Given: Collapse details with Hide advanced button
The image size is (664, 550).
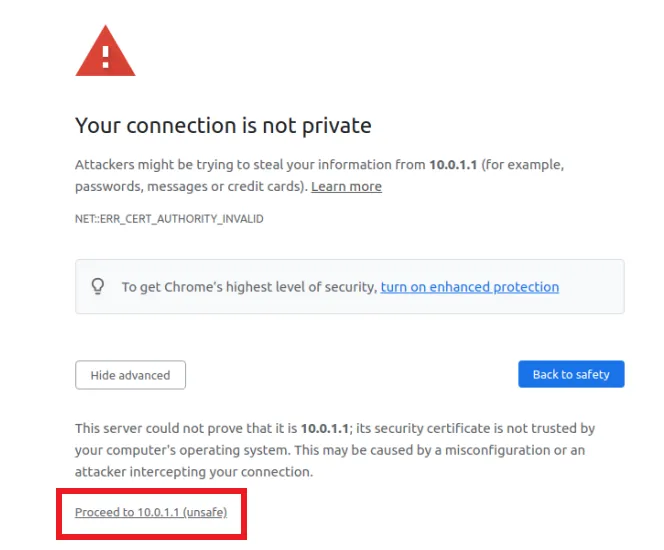Looking at the screenshot, I should click(x=130, y=375).
